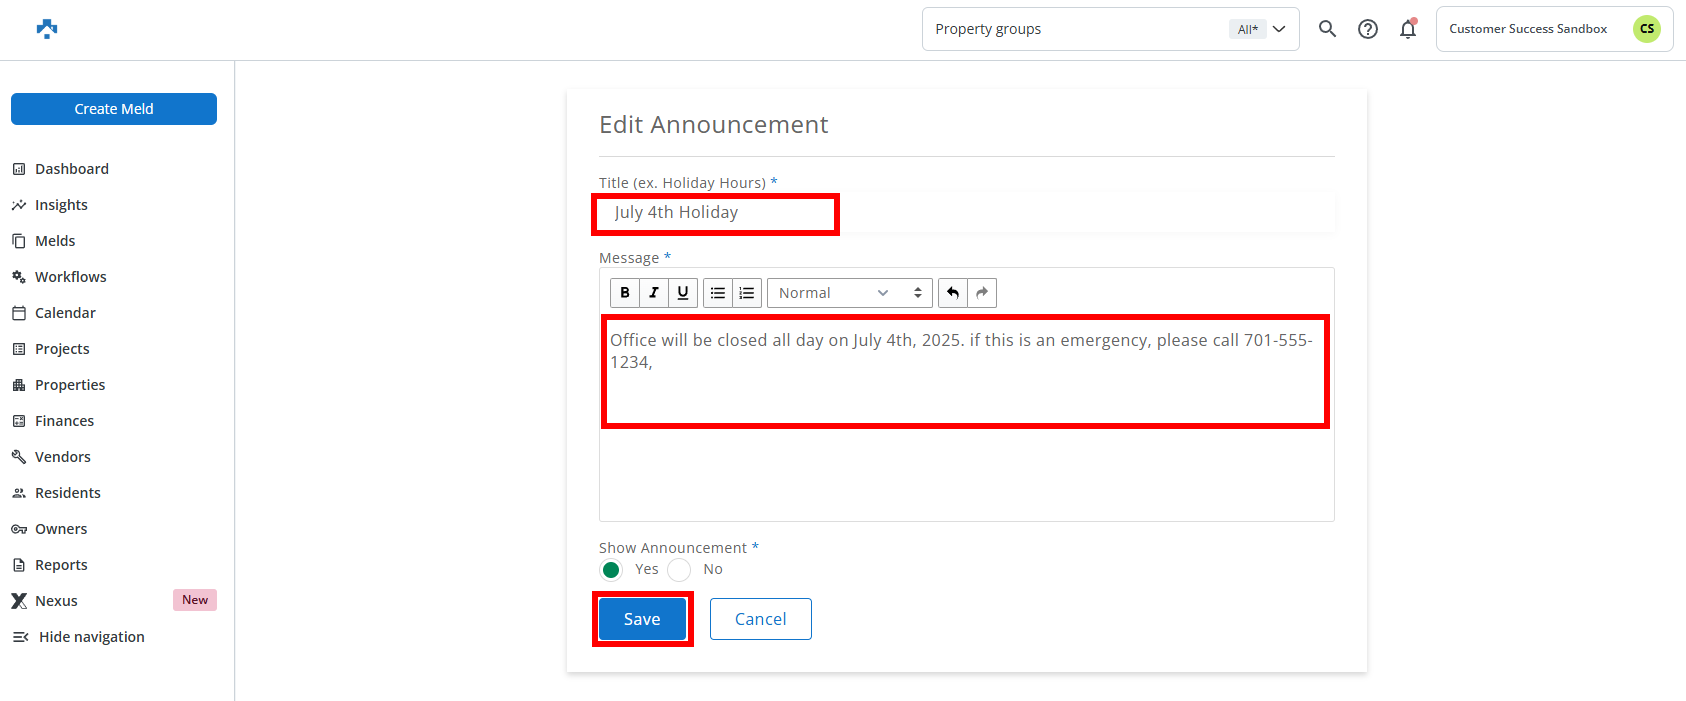Select Yes for Show Announcement
Viewport: 1686px width, 701px height.
611,570
